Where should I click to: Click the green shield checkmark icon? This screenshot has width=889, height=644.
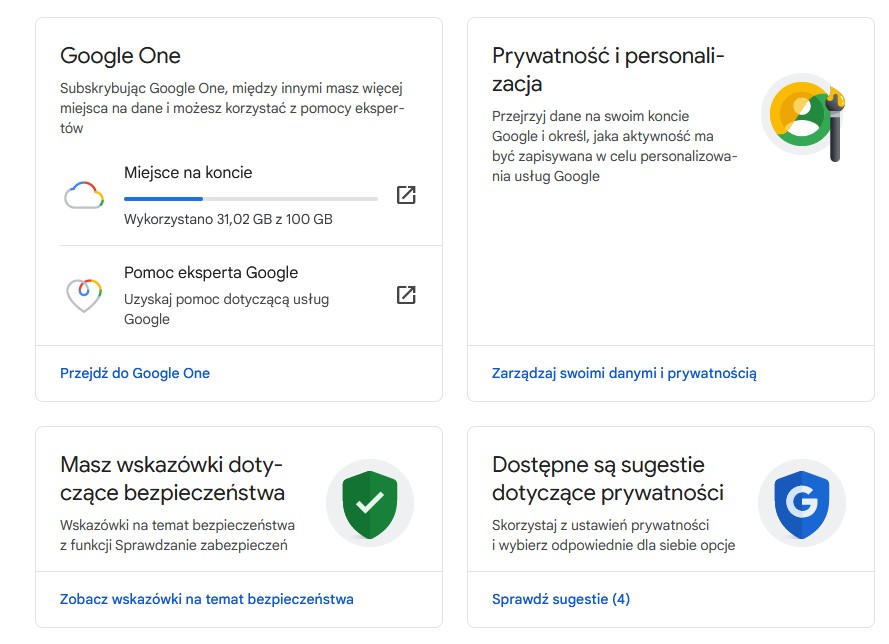[x=370, y=502]
